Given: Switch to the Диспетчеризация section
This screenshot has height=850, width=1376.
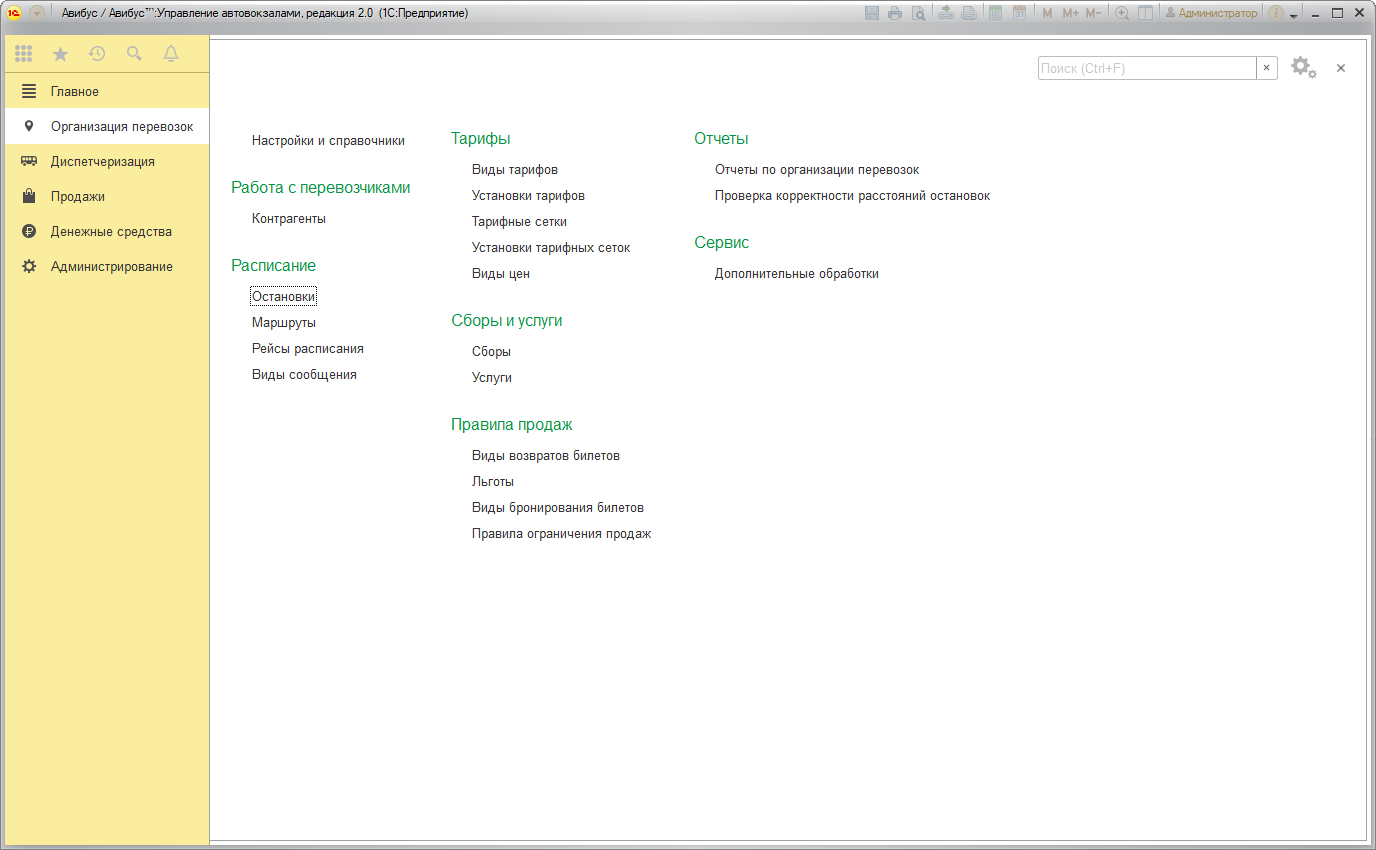Looking at the screenshot, I should click(102, 161).
